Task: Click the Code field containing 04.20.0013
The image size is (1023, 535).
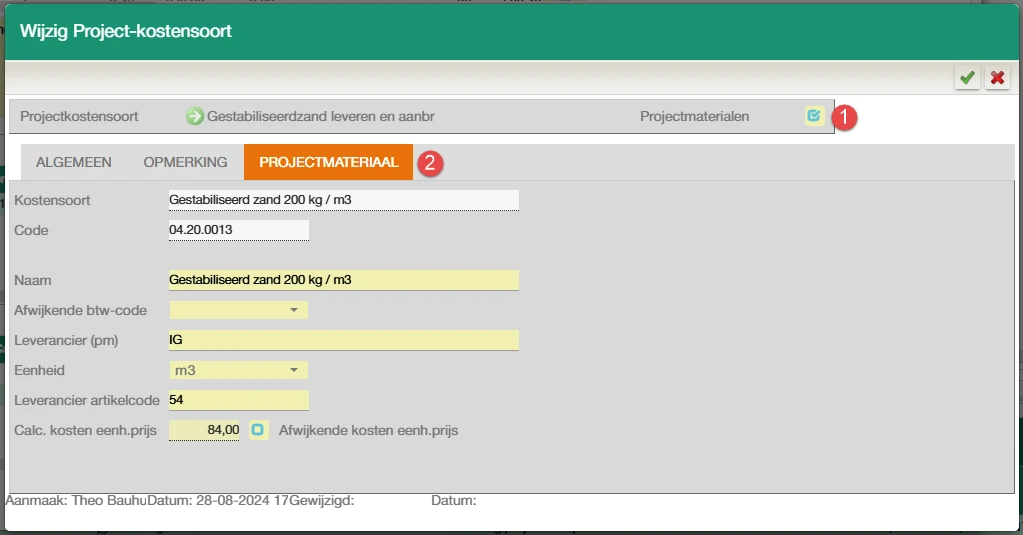Action: point(238,230)
